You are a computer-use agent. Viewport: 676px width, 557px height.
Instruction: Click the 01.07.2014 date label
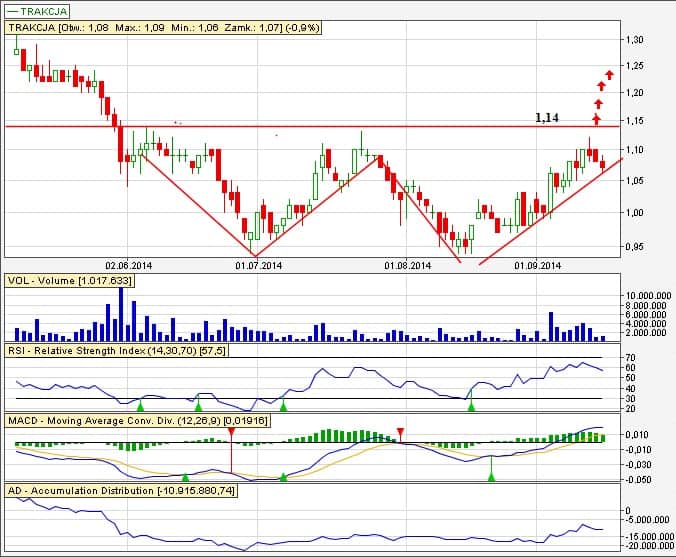pyautogui.click(x=258, y=265)
